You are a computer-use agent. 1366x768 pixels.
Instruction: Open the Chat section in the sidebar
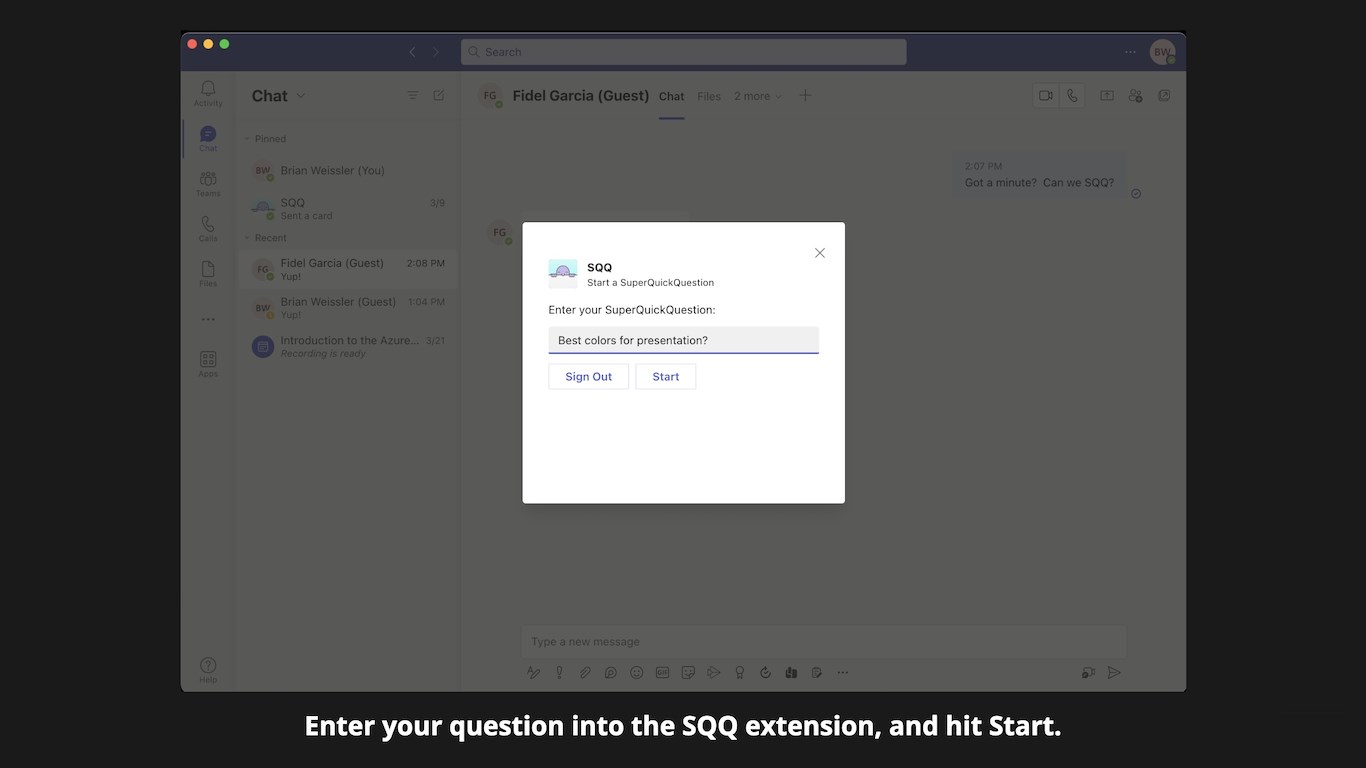click(208, 139)
